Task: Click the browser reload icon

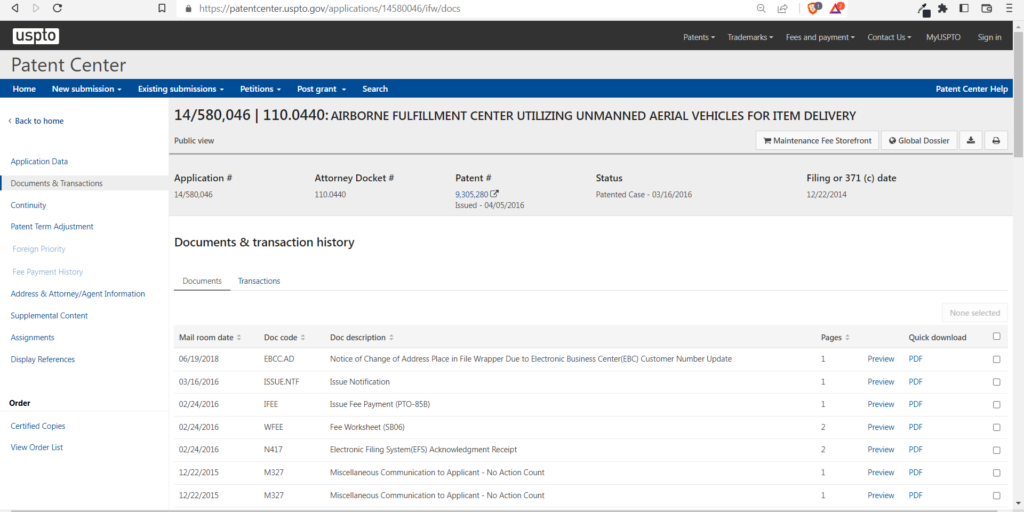Action: coord(57,8)
